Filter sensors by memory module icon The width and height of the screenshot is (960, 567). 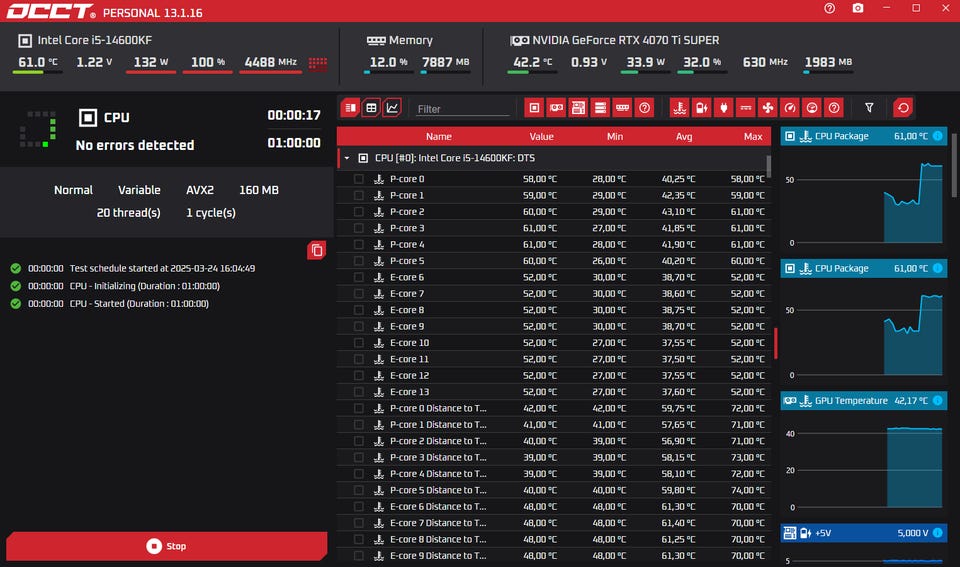[x=622, y=108]
